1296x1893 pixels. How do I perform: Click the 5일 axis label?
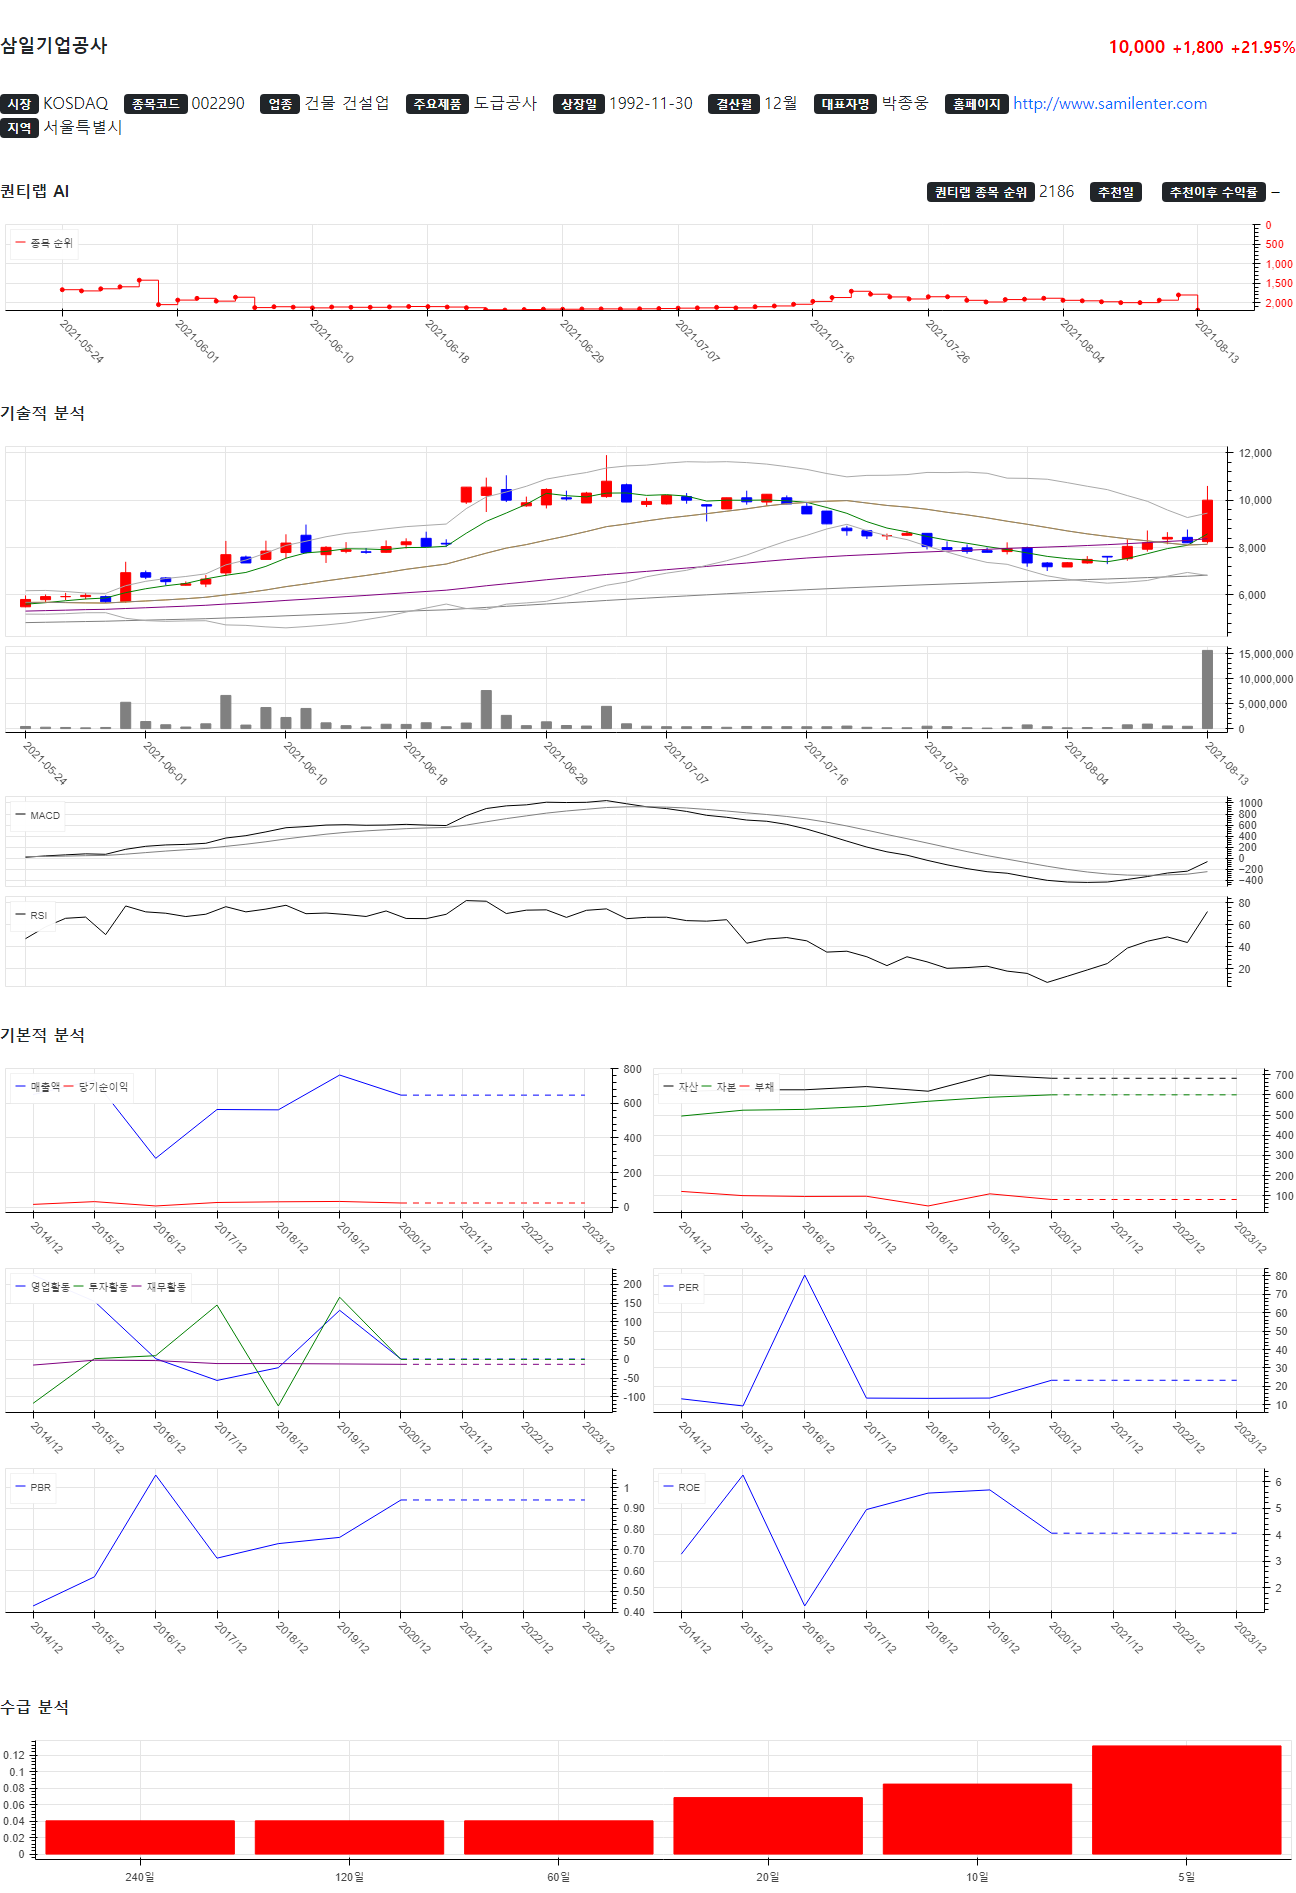[1187, 1877]
